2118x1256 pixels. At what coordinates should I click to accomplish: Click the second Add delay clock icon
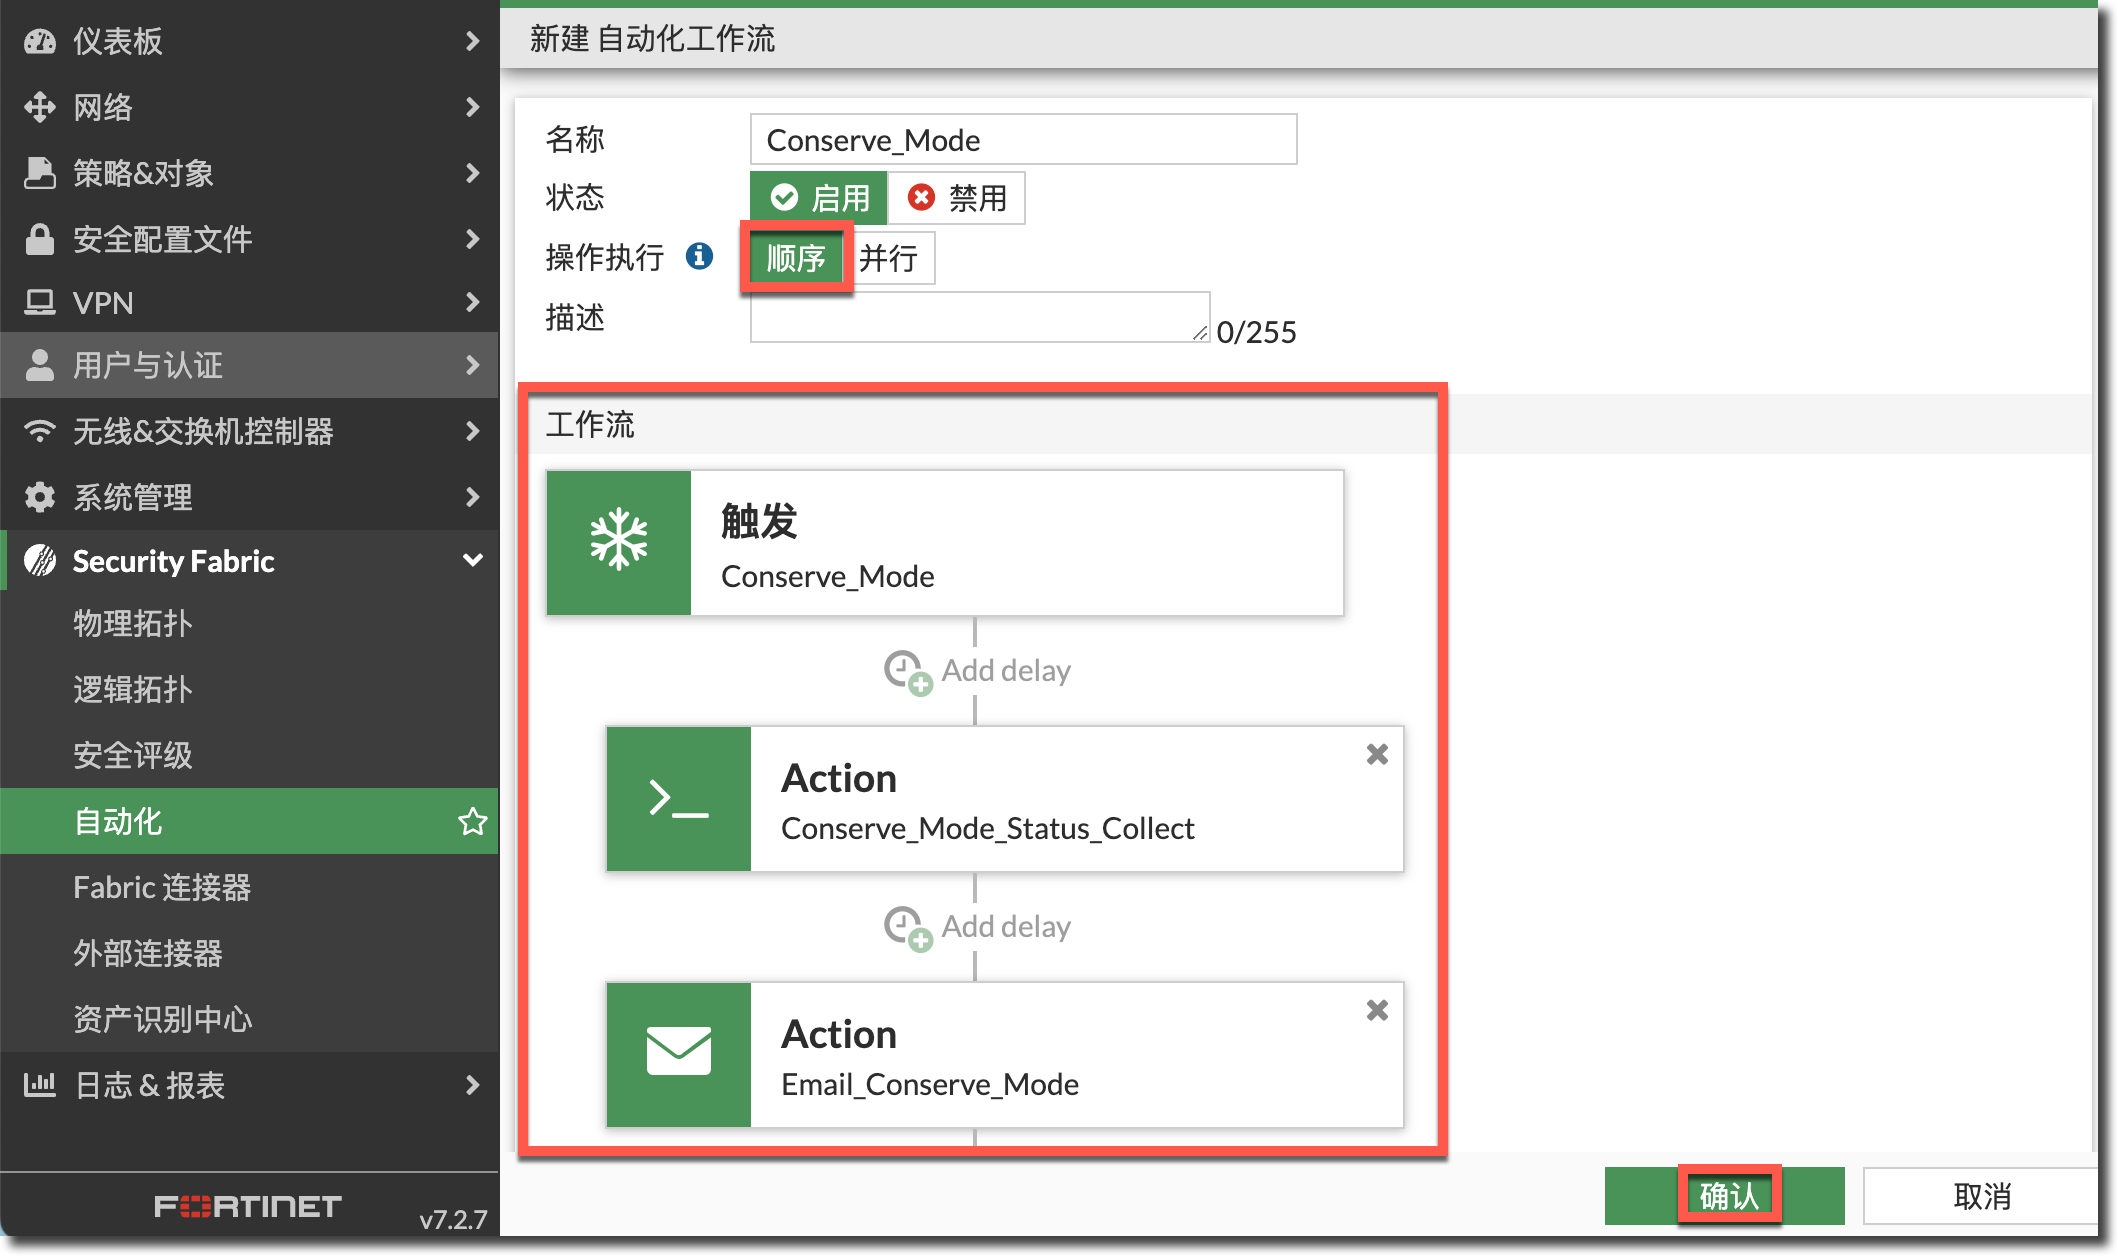pyautogui.click(x=906, y=927)
